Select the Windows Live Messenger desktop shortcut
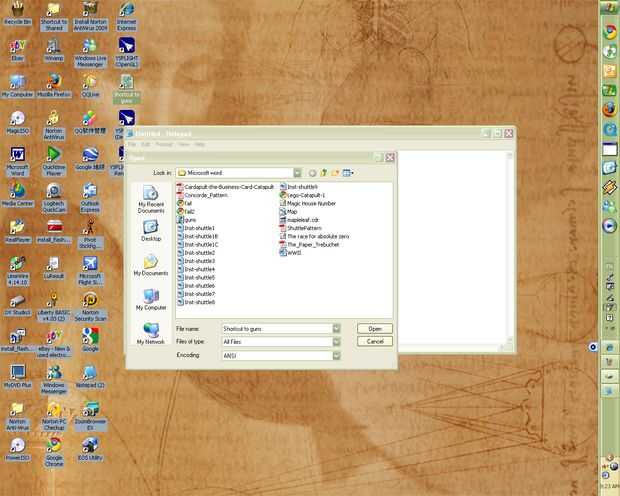This screenshot has height=496, width=620. [x=90, y=53]
